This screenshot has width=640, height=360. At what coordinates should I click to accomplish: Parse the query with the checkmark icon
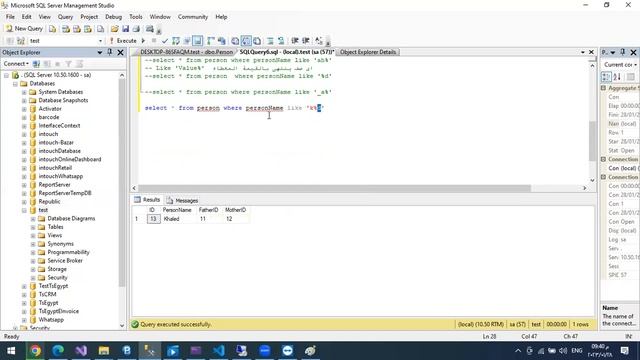pyautogui.click(x=164, y=41)
